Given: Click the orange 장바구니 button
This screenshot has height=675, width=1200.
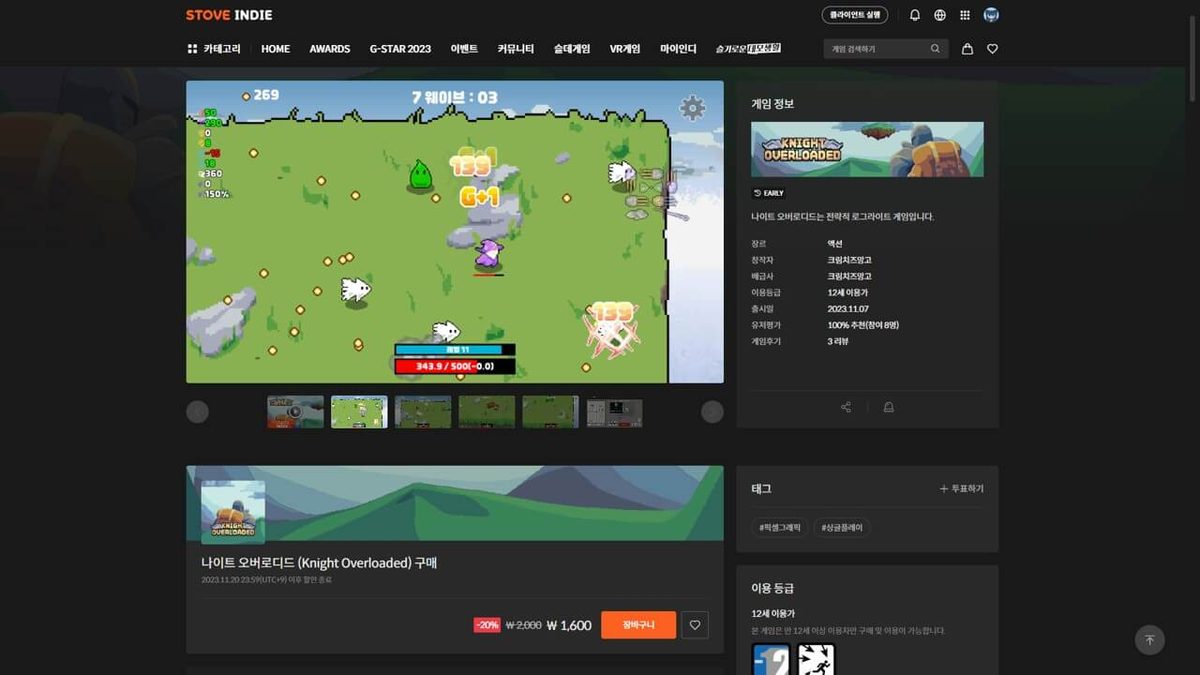Looking at the screenshot, I should (x=638, y=625).
